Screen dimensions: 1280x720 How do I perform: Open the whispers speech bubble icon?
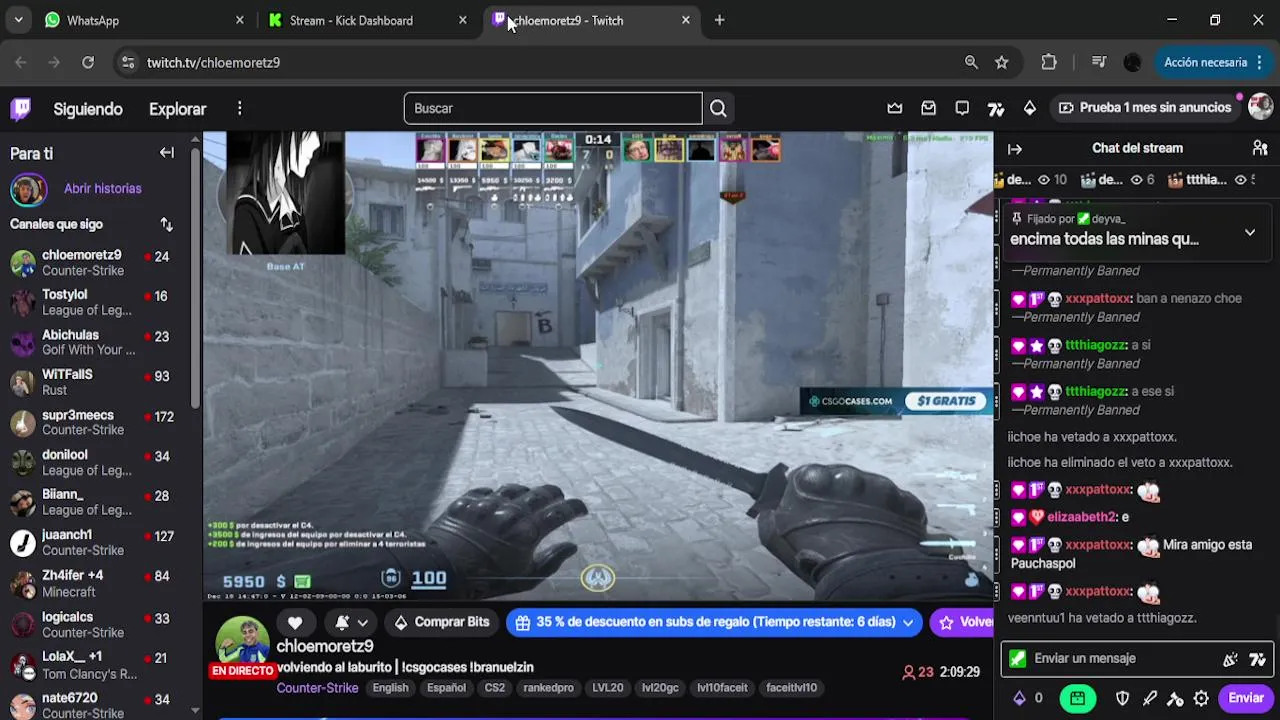pyautogui.click(x=962, y=108)
